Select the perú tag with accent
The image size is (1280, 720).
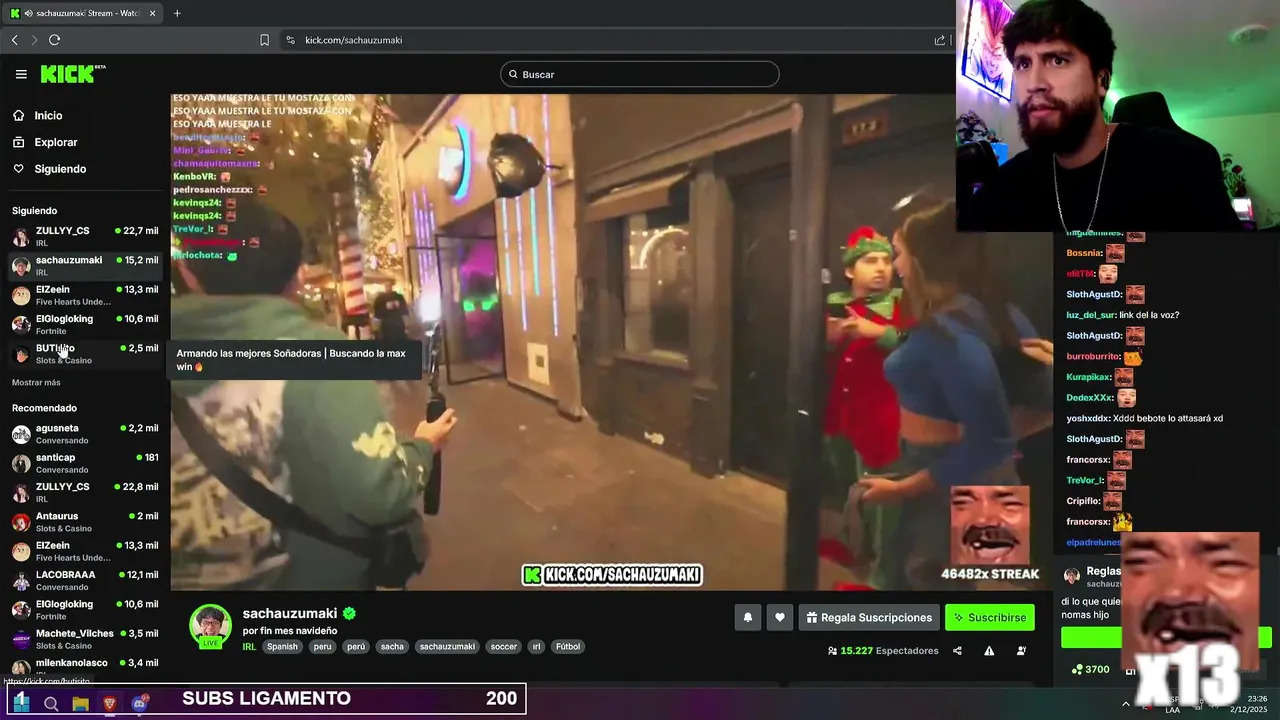pos(356,646)
